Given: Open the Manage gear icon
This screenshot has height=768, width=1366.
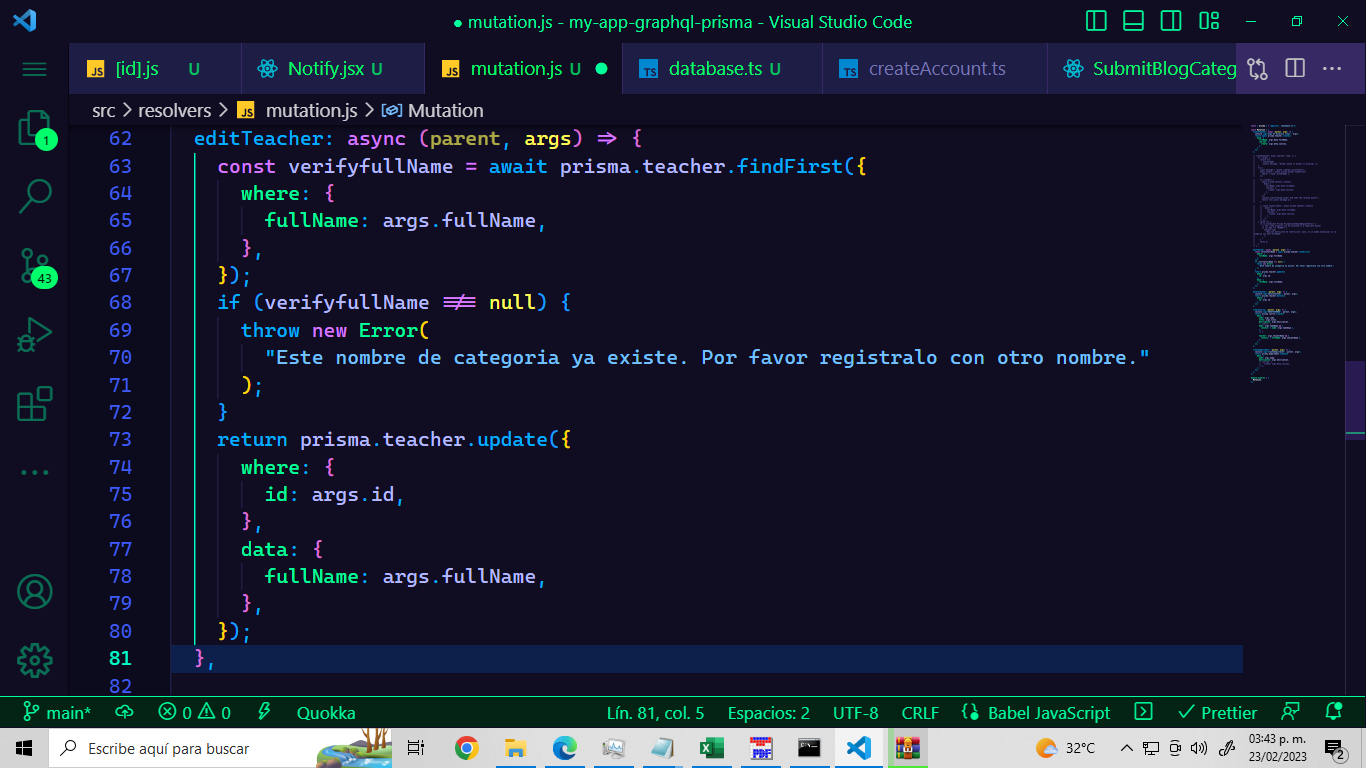Looking at the screenshot, I should point(35,660).
